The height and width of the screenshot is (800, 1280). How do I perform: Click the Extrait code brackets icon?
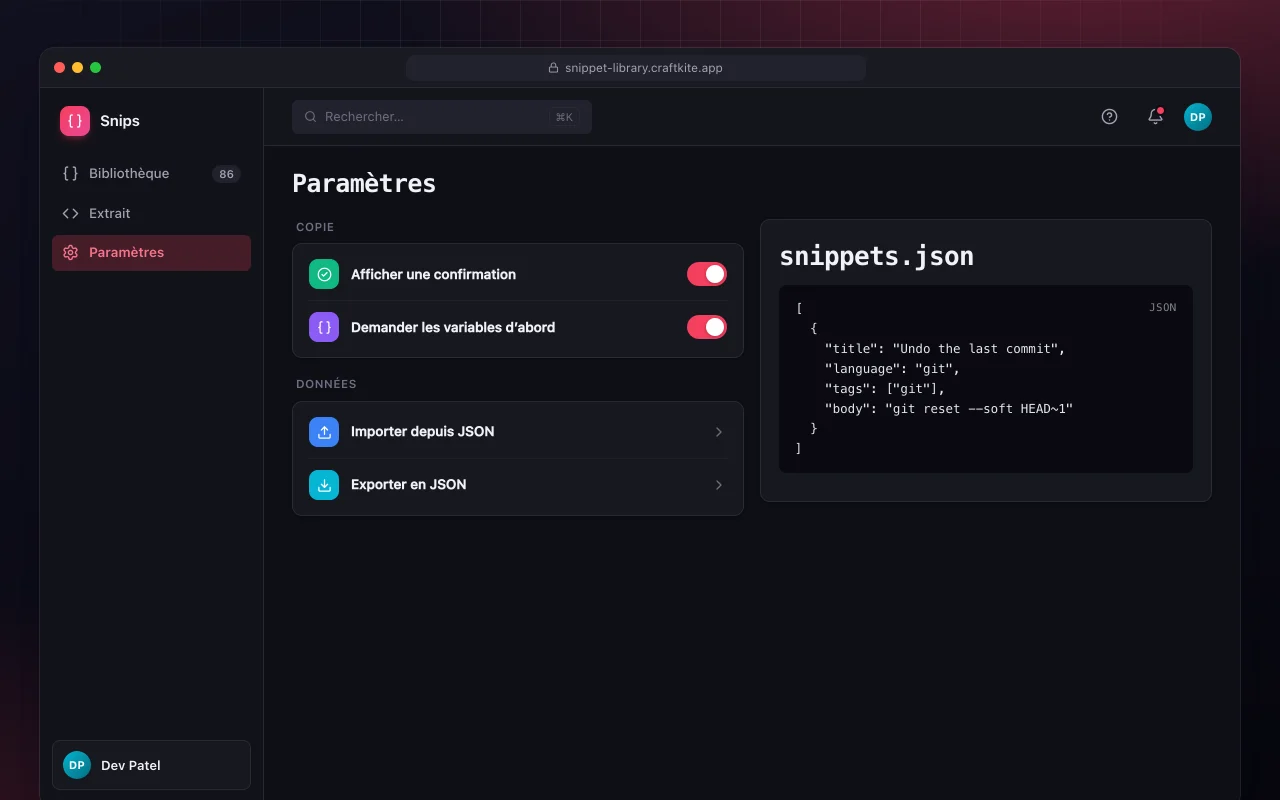[x=70, y=213]
